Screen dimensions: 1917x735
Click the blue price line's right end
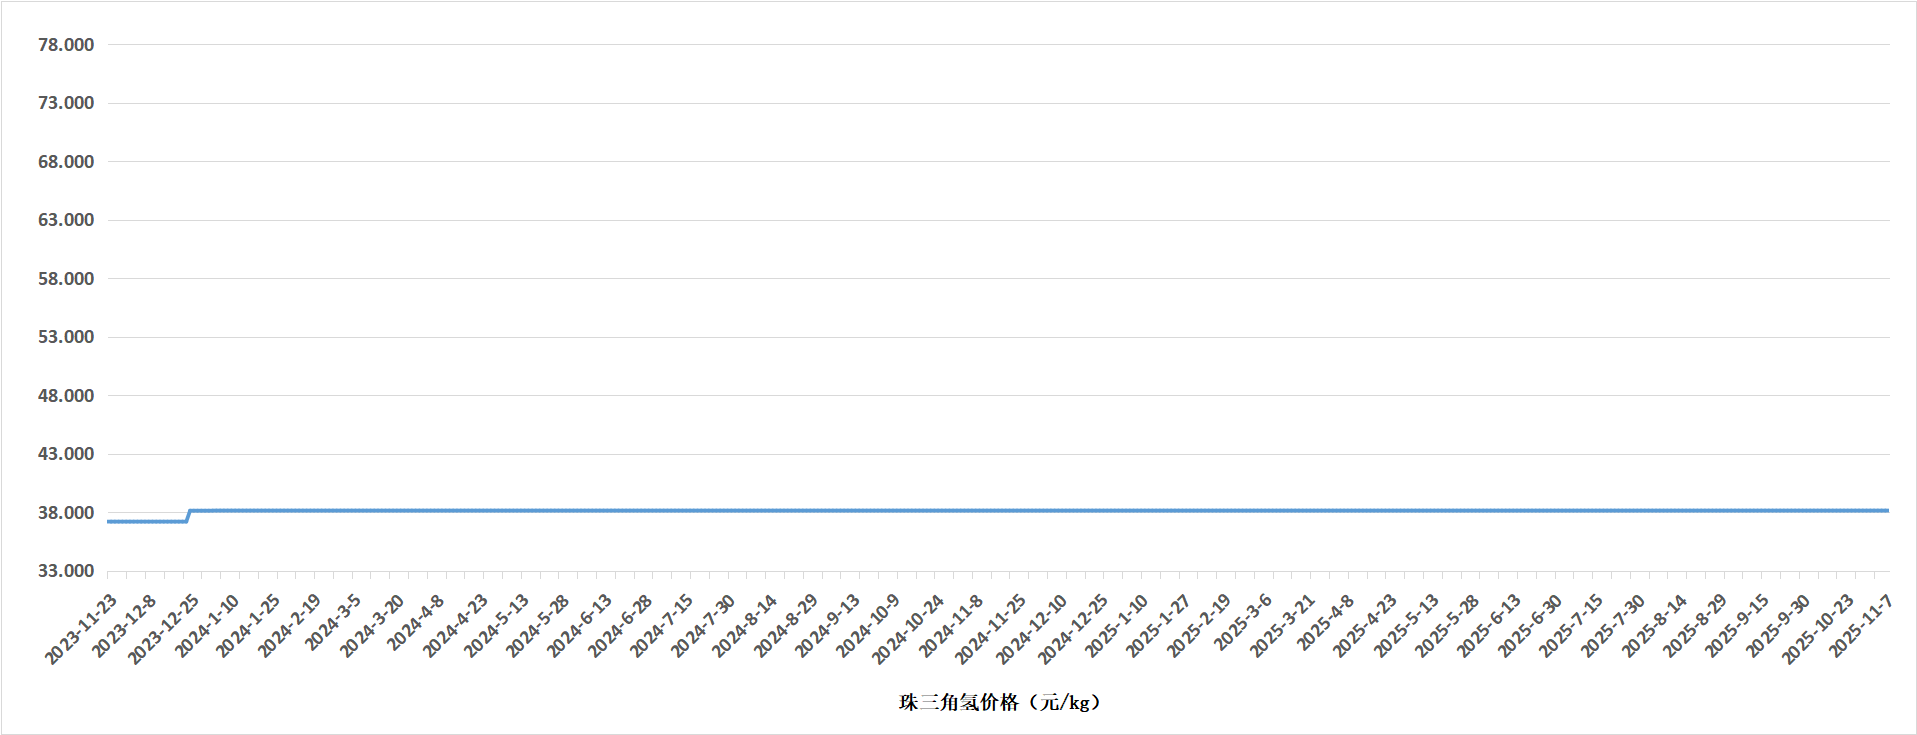(x=1886, y=511)
